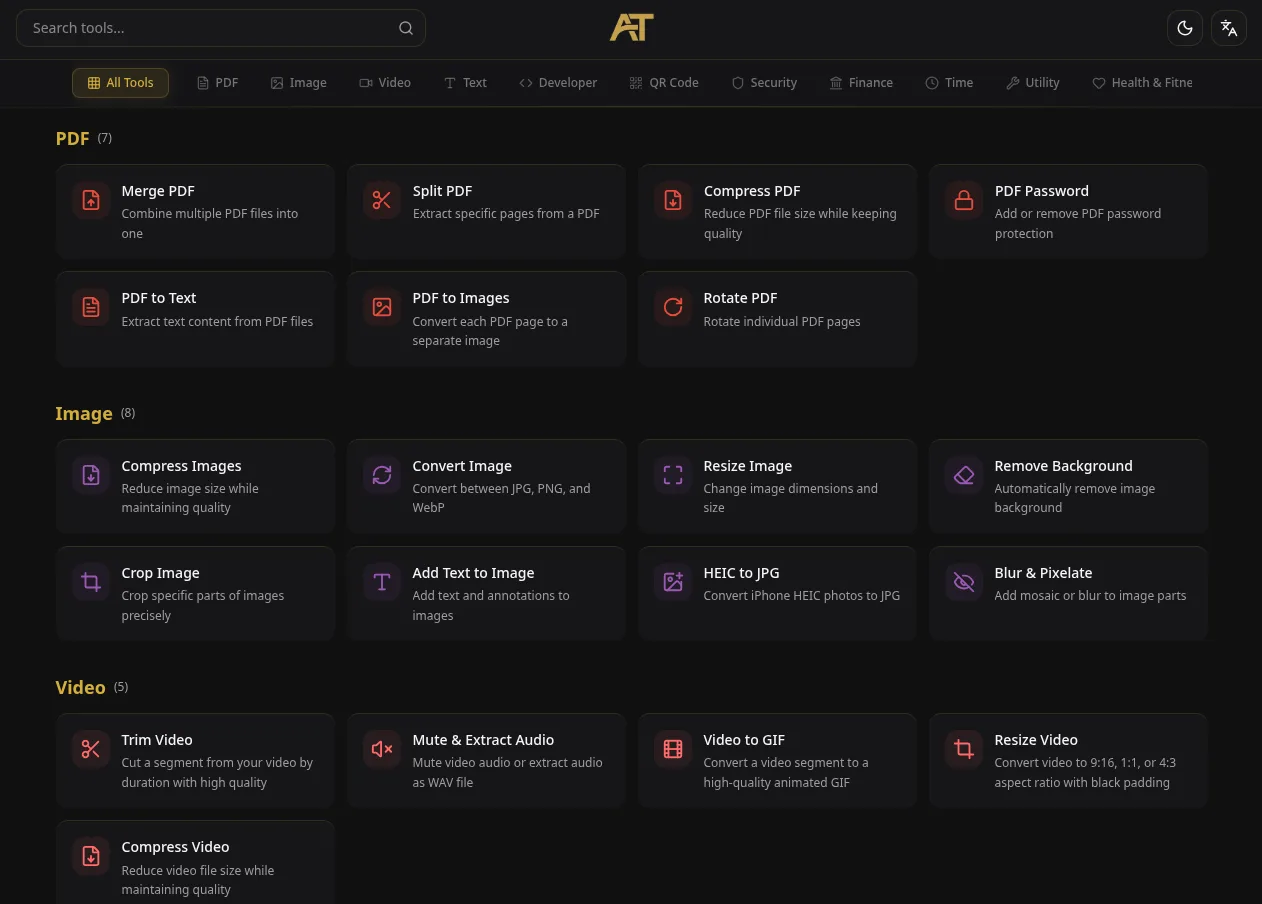Click the Add Text to Image T icon
This screenshot has width=1262, height=904.
pos(382,582)
